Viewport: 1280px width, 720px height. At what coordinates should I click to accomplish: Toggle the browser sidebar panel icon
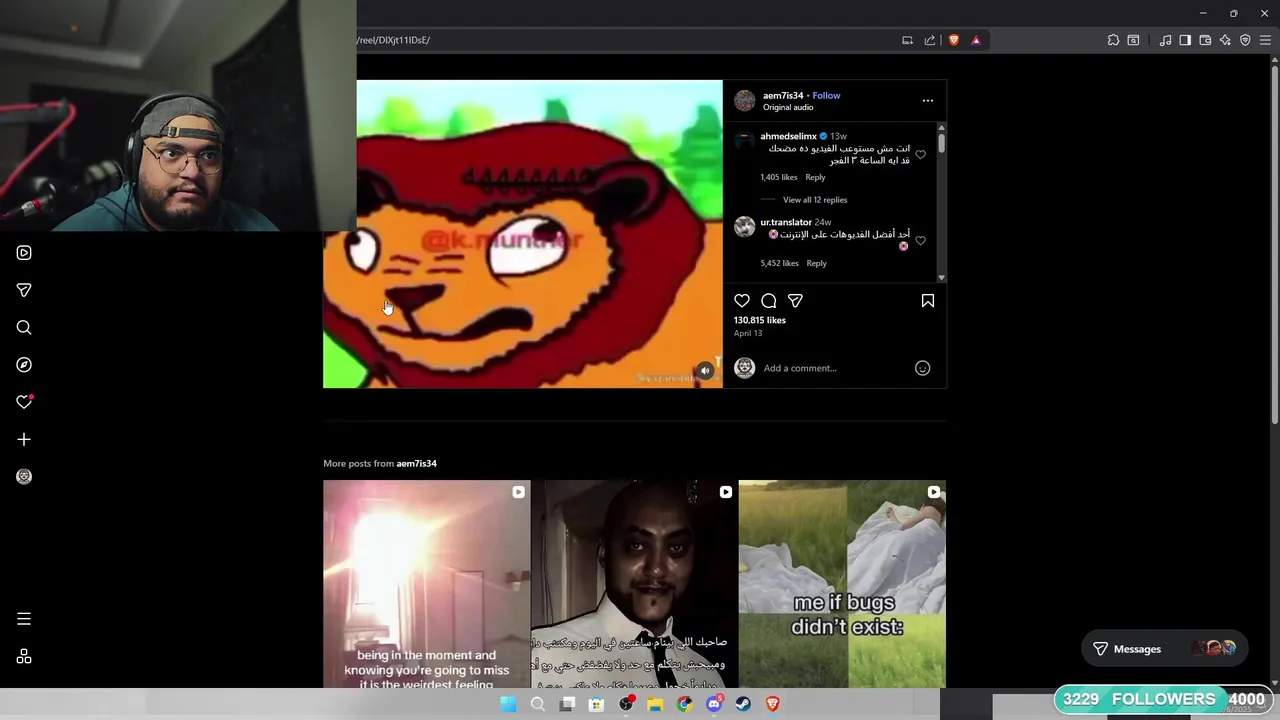pos(1185,40)
